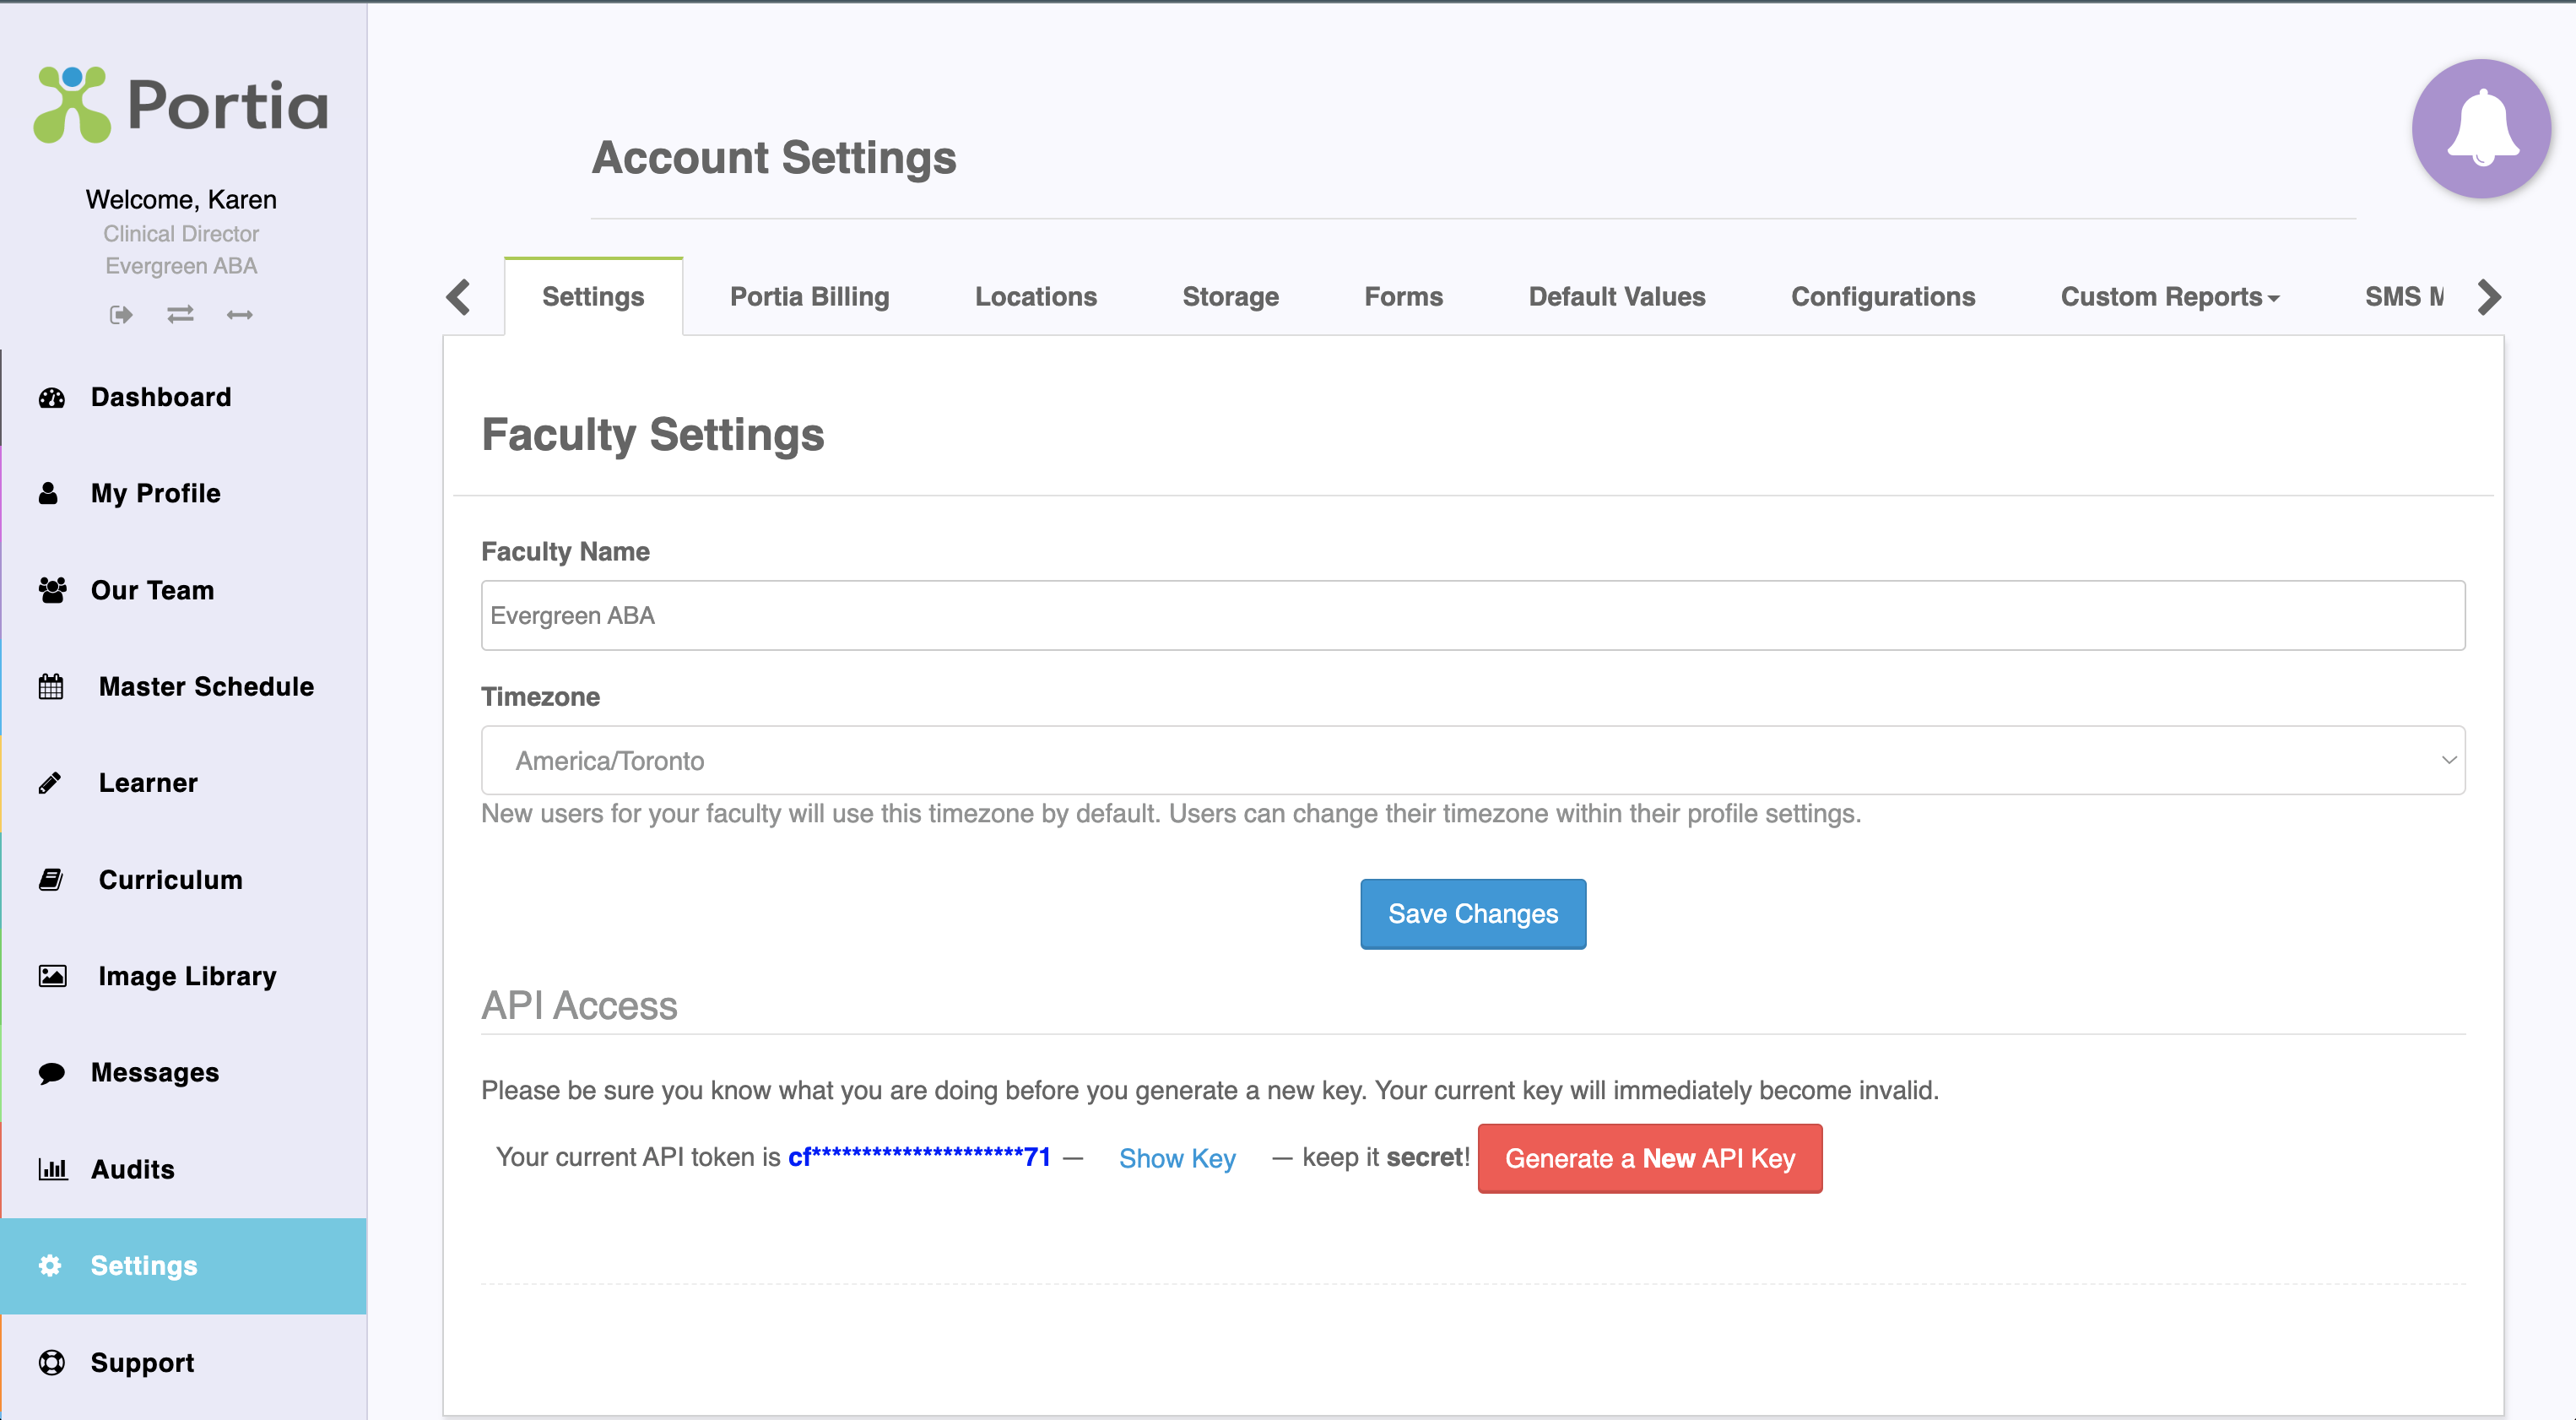Click the Show Key link
This screenshot has height=1420, width=2576.
[1177, 1158]
